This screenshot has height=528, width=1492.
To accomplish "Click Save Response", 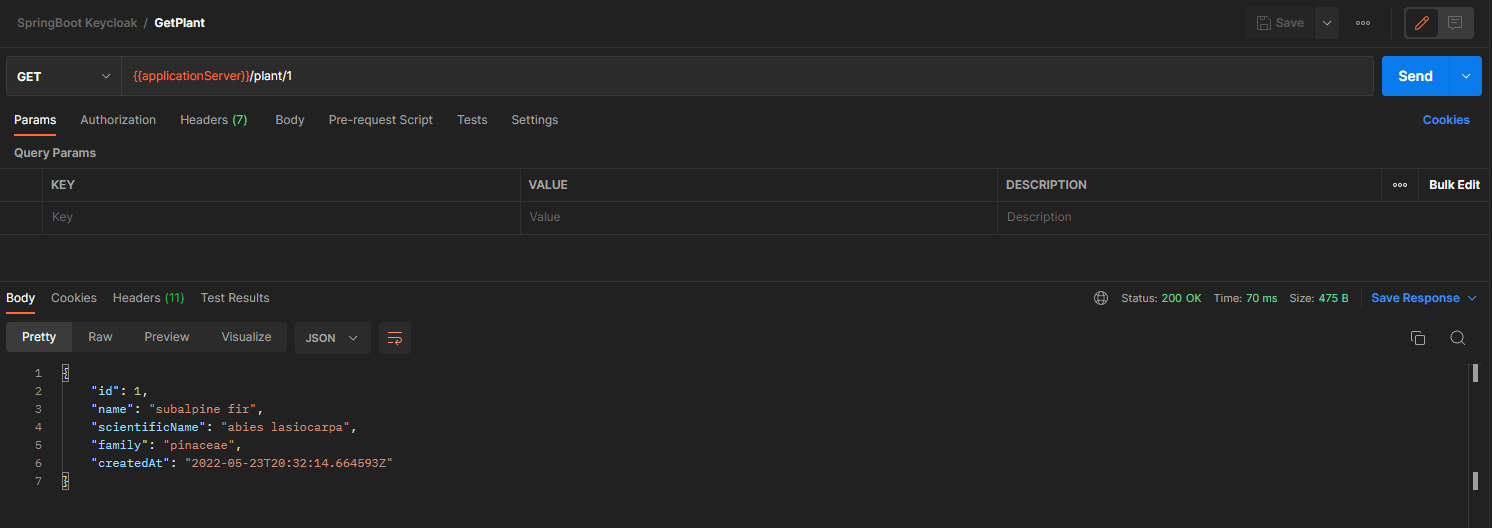I will pyautogui.click(x=1415, y=298).
